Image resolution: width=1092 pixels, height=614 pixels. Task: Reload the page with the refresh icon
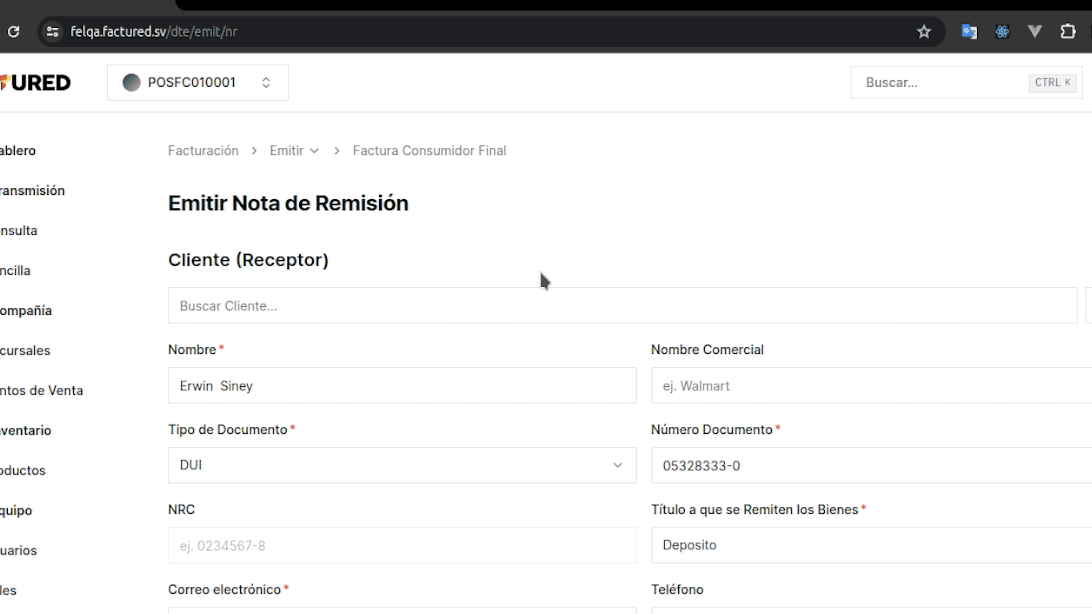coord(13,32)
